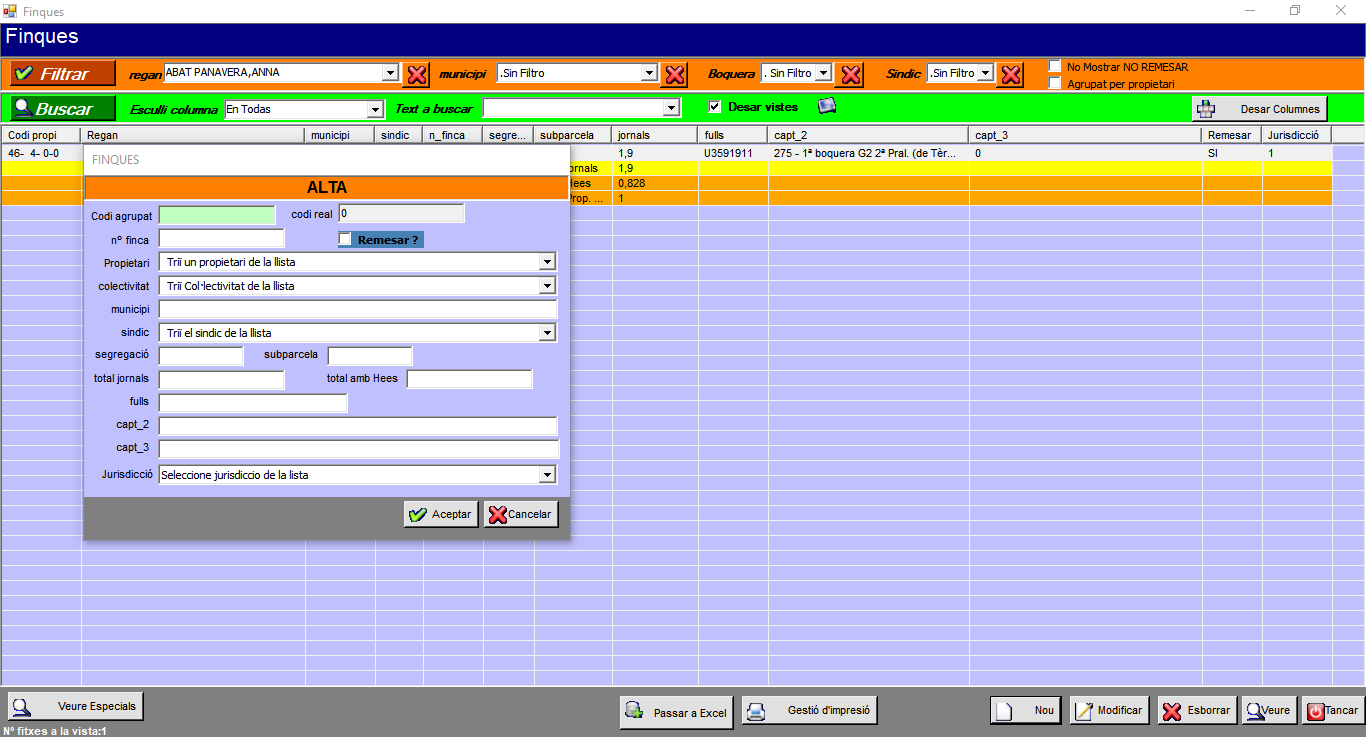Viewport: 1366px width, 737px height.
Task: Click the saved views icon beside Desar vistes
Action: 827,107
